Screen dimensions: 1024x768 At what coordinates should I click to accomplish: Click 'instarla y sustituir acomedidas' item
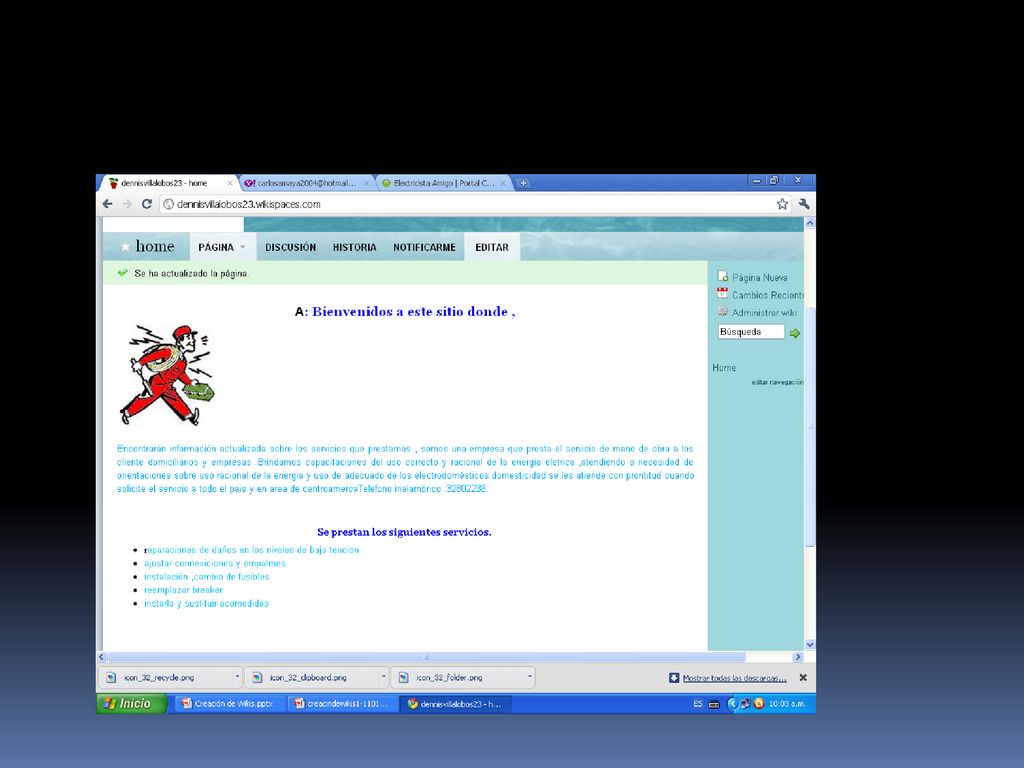click(x=206, y=603)
